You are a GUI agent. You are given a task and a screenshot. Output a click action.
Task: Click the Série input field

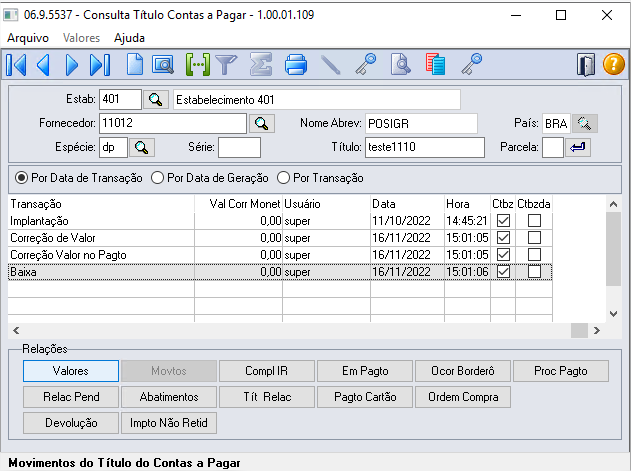(239, 147)
